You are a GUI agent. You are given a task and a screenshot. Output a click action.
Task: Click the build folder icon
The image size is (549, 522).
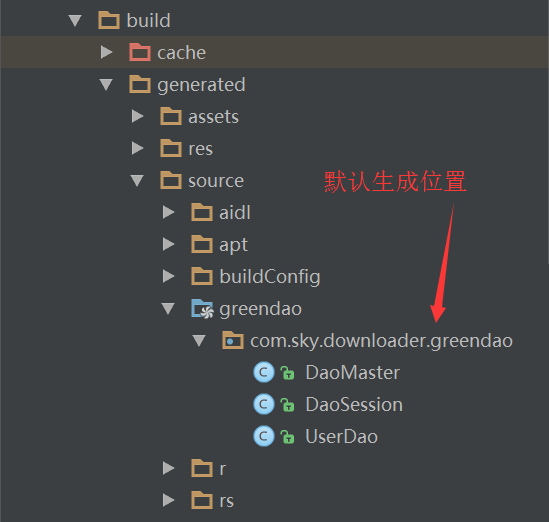coord(109,20)
